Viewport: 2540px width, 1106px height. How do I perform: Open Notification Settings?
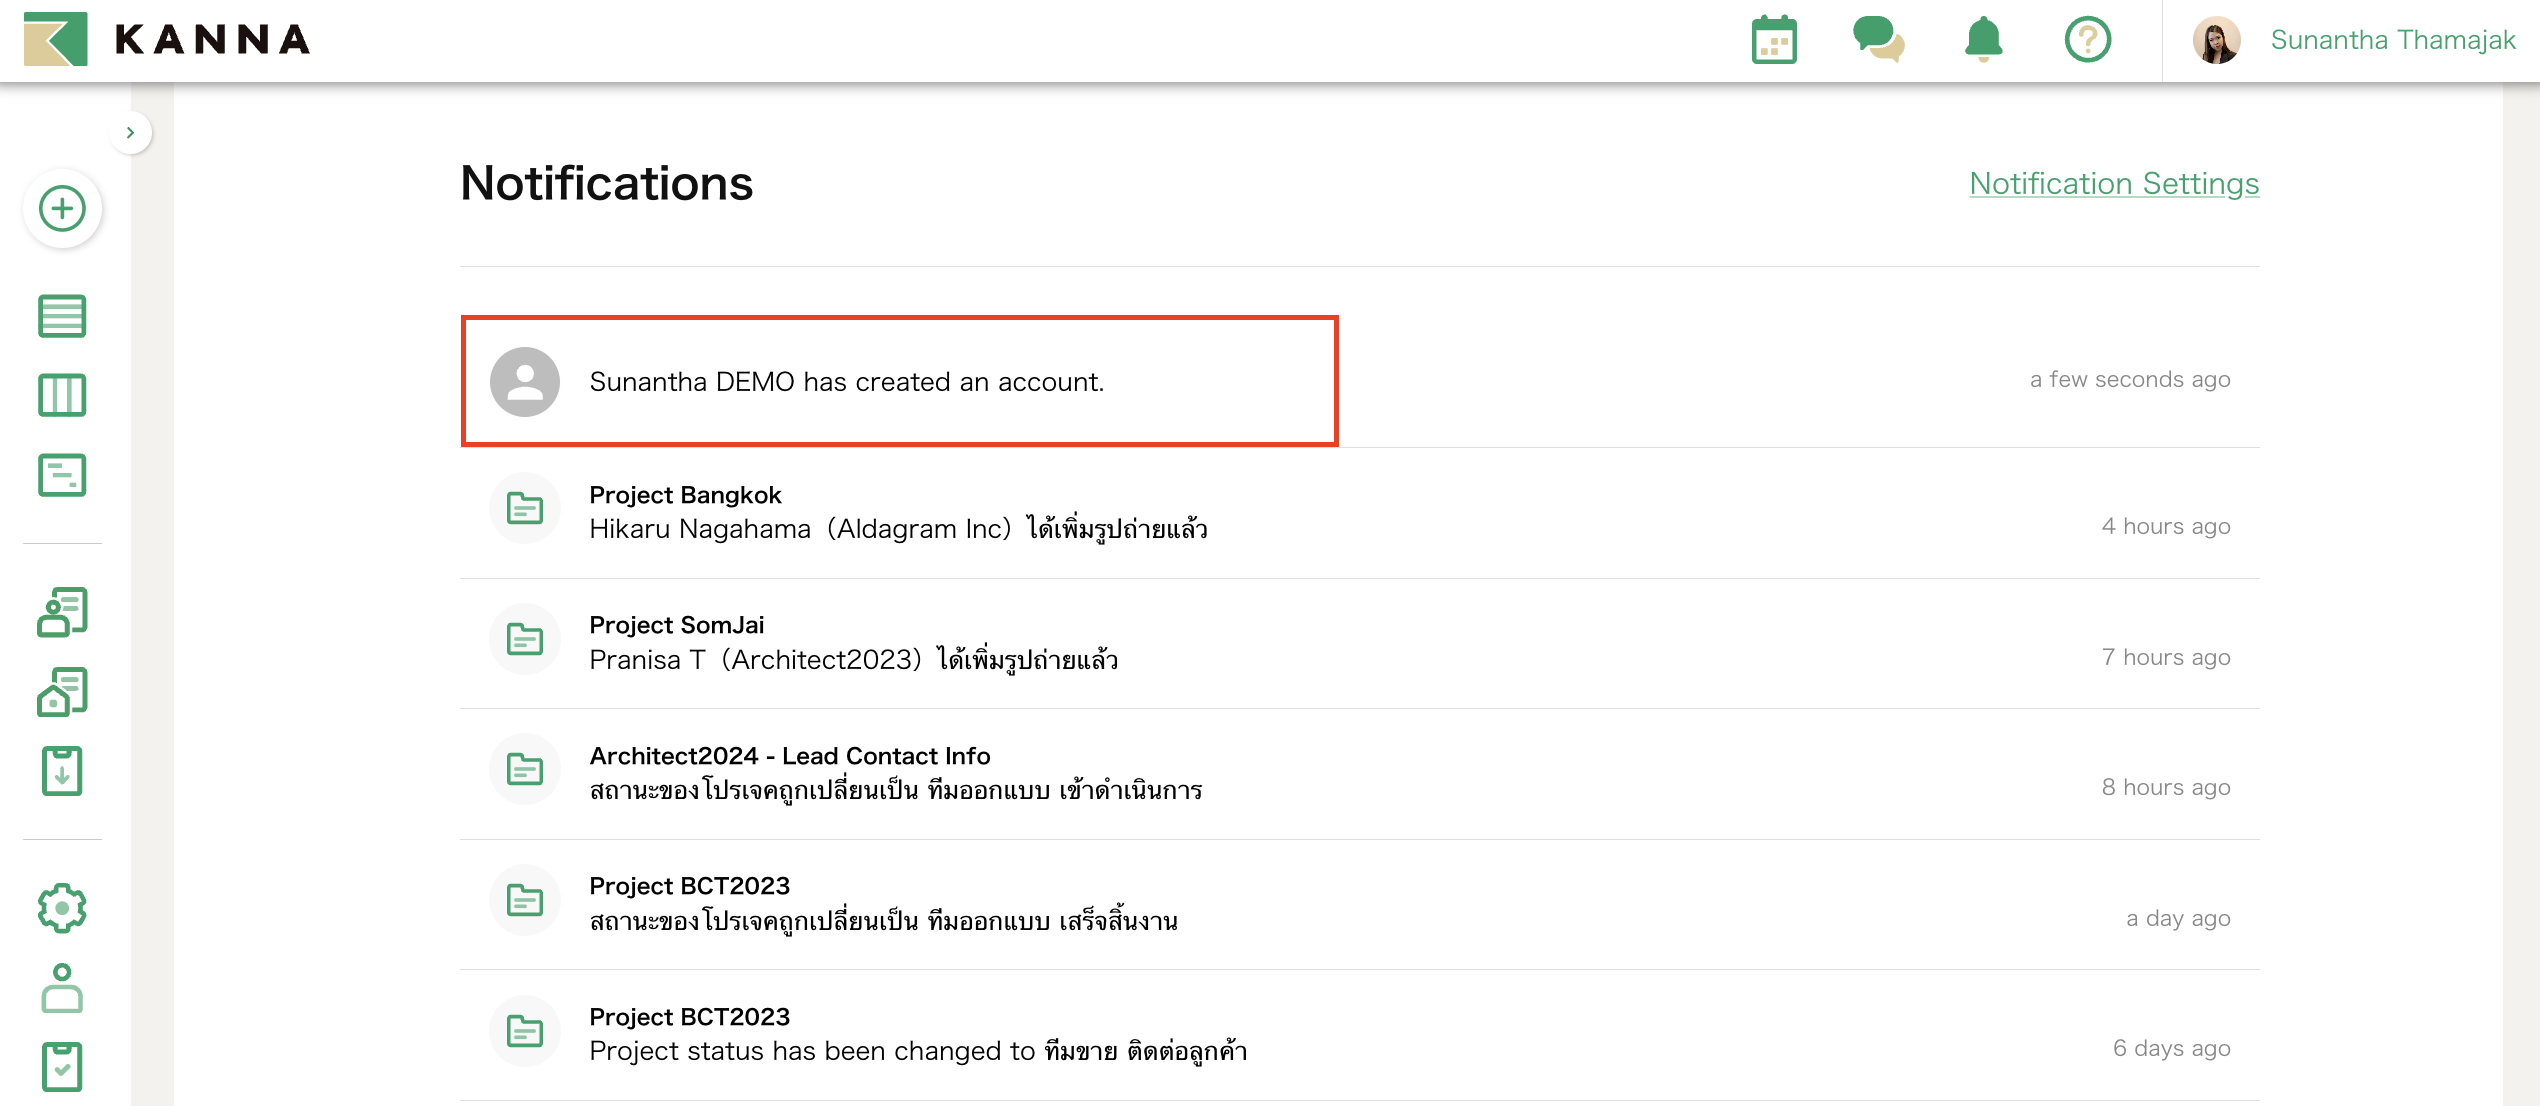tap(2113, 184)
